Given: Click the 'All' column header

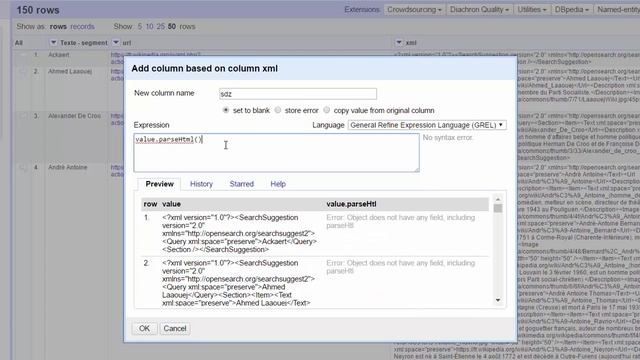Looking at the screenshot, I should (19, 43).
